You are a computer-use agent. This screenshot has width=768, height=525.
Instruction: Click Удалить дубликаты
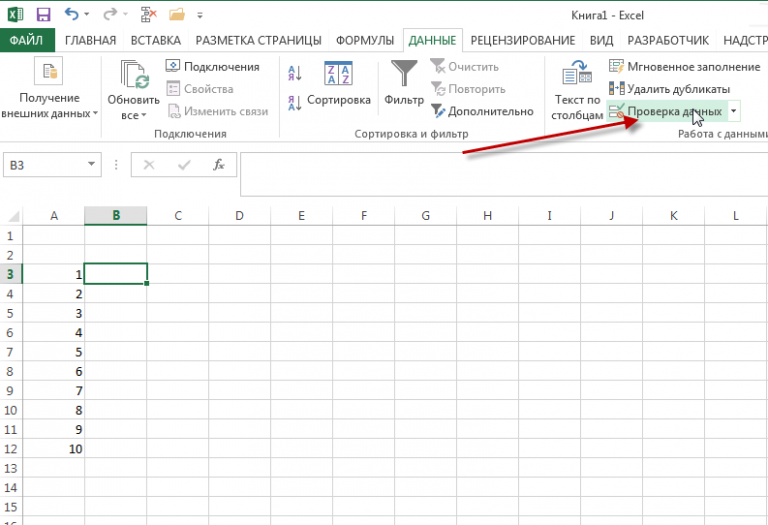pos(669,89)
